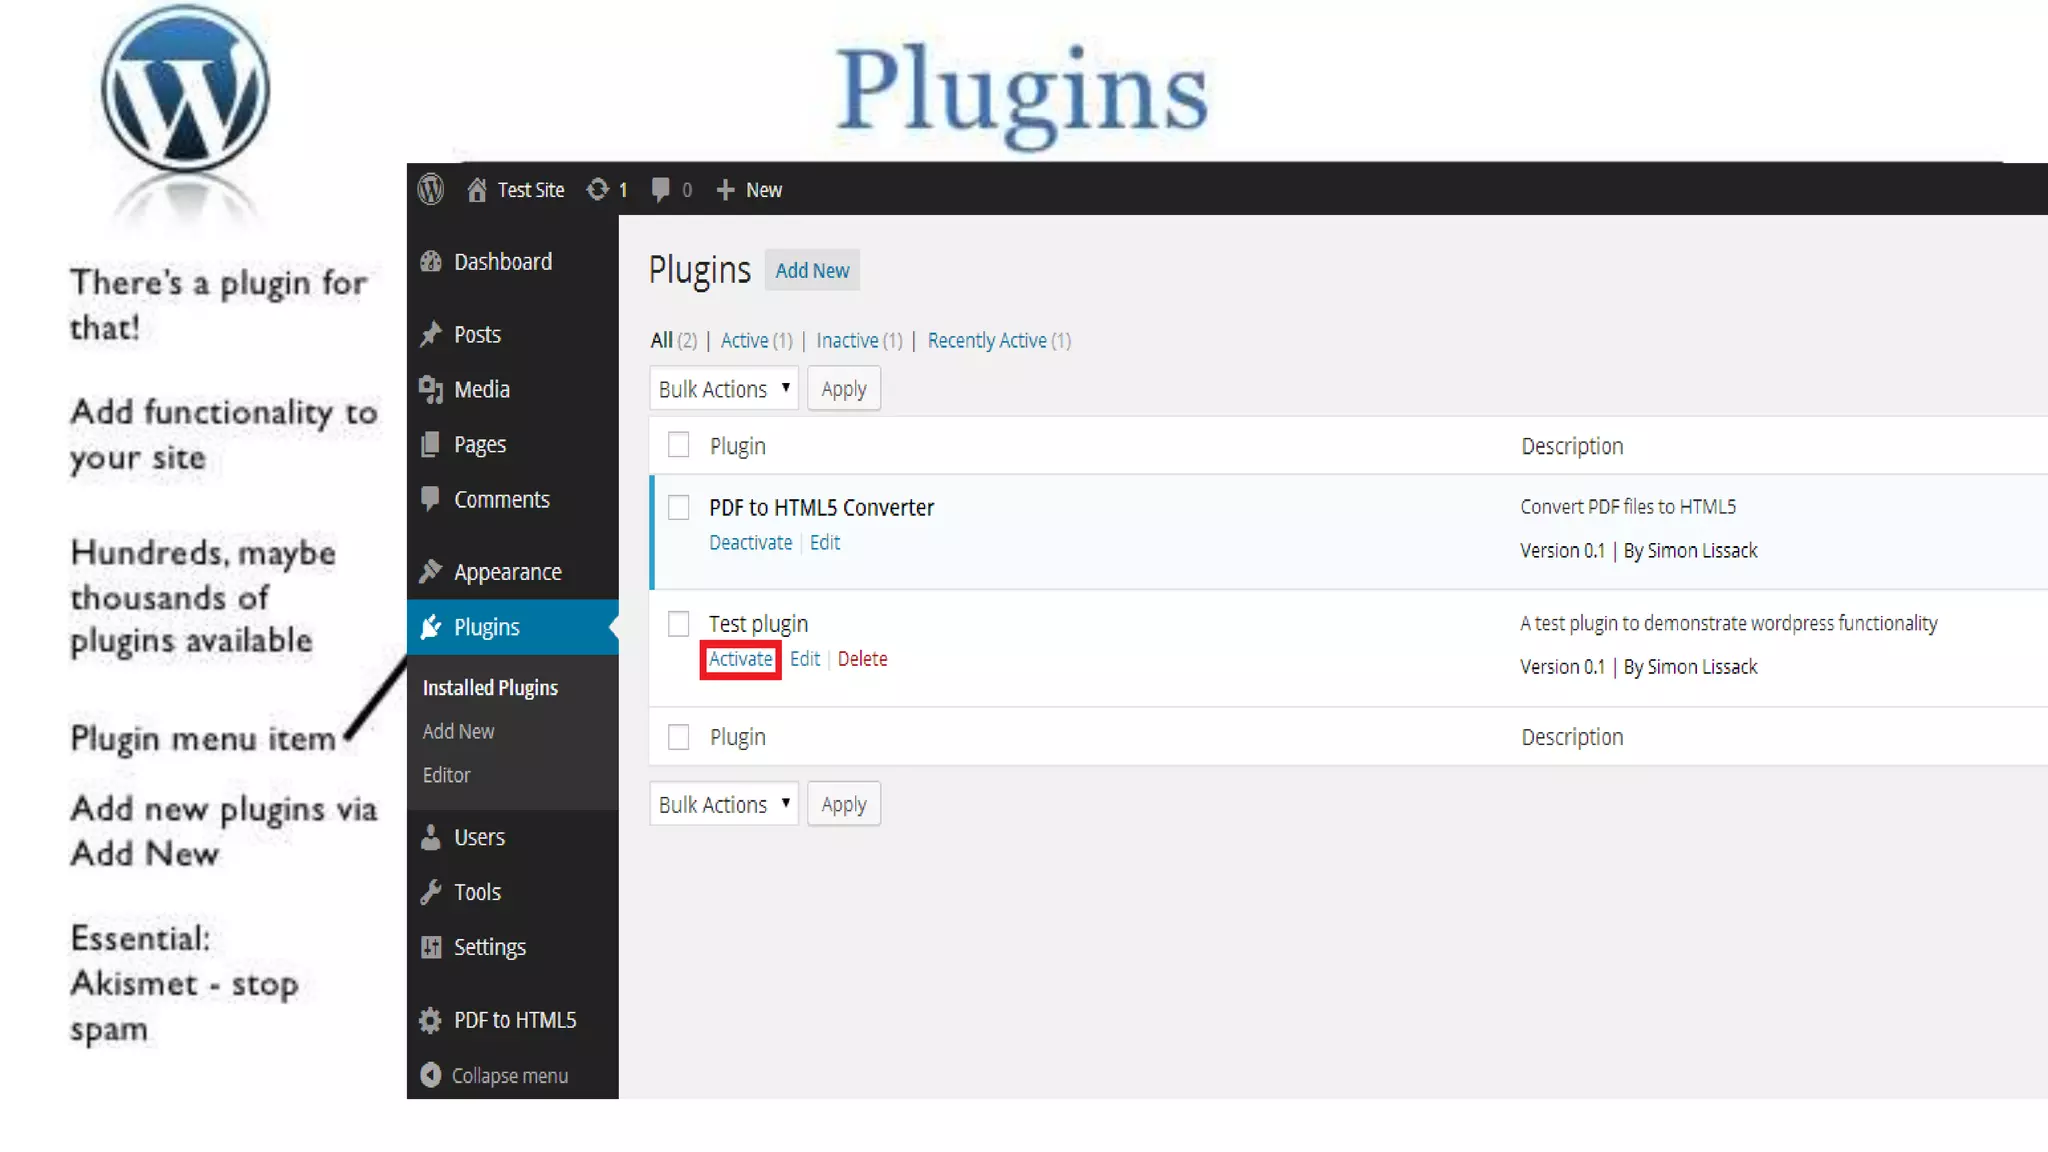Screen dimensions: 2048x1152
Task: Open comments bubble icon in admin bar
Action: (x=660, y=189)
